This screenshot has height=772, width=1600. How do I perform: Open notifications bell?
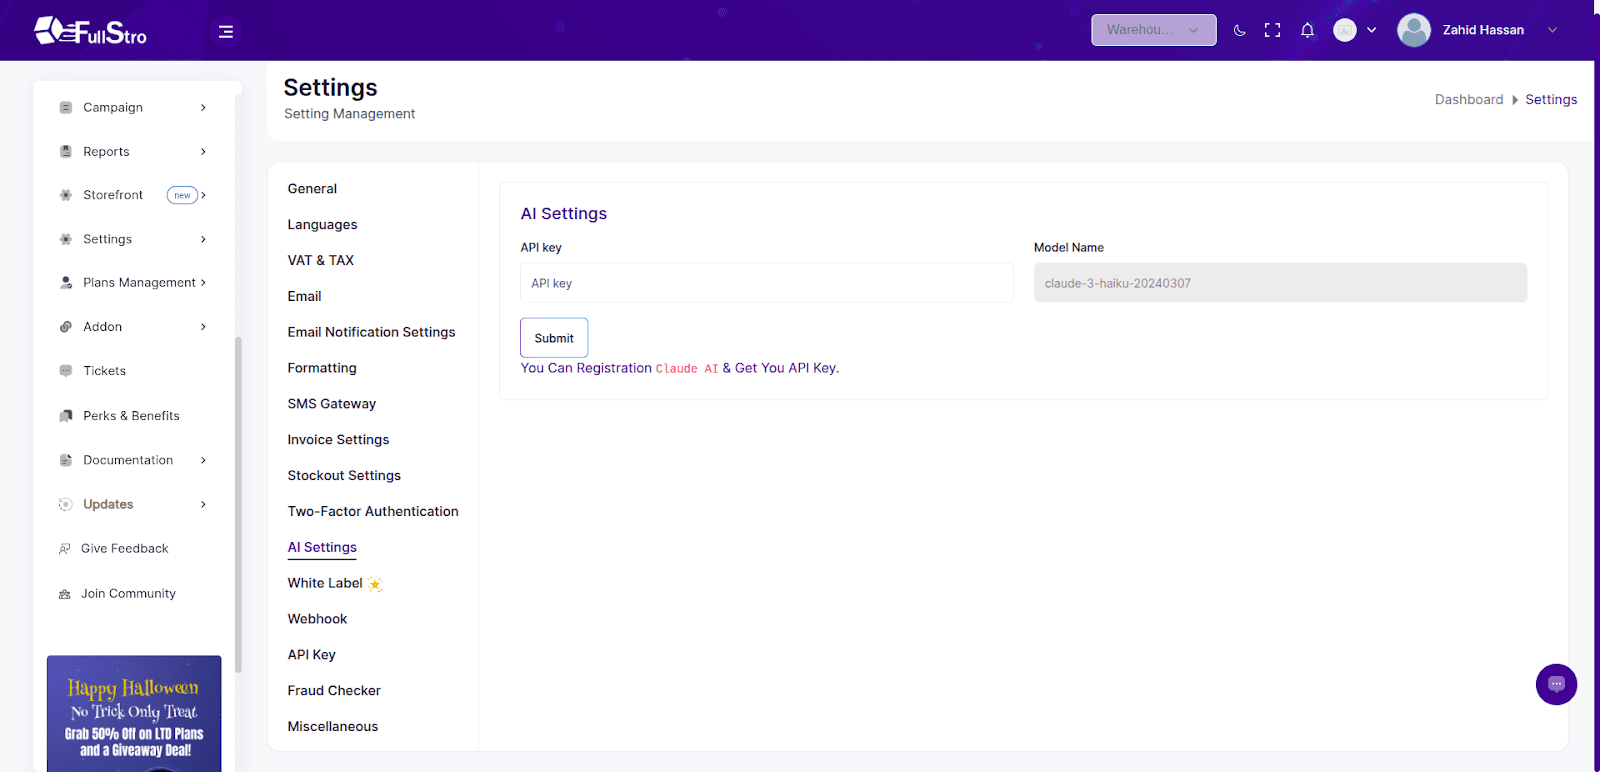[x=1307, y=30]
